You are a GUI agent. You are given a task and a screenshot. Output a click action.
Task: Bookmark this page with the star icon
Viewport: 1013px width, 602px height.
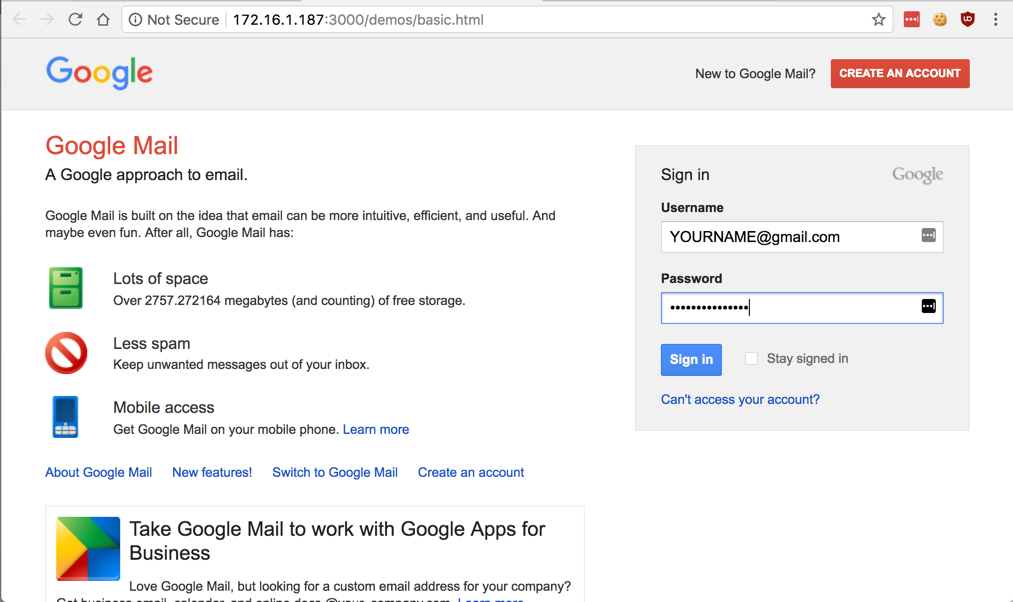[878, 19]
